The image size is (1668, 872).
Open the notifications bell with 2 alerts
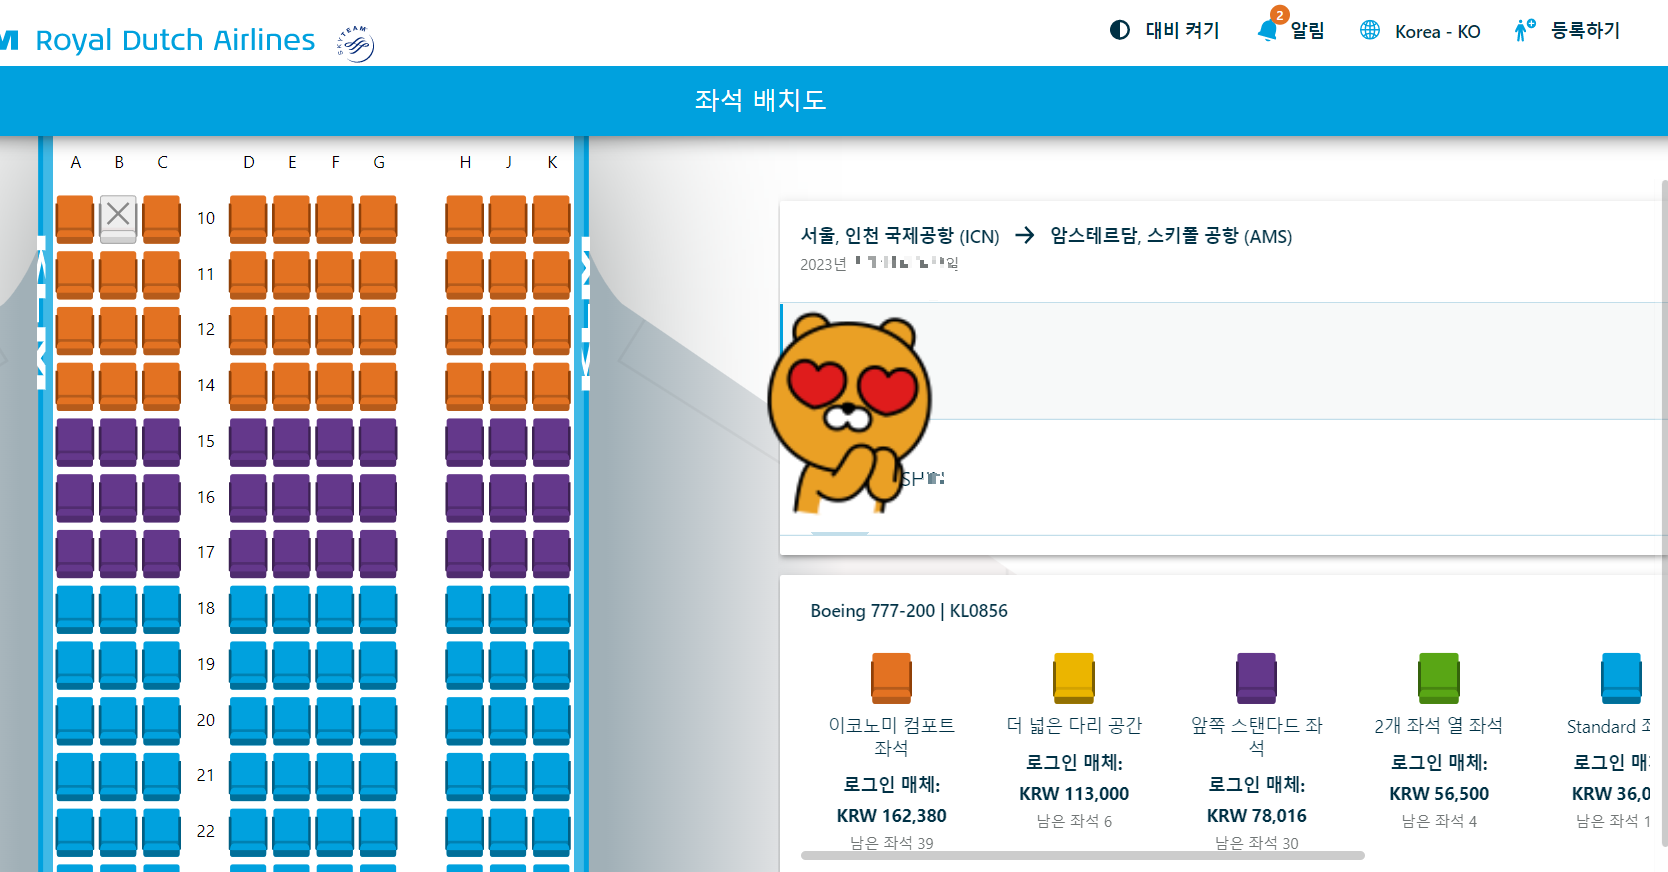tap(1269, 27)
